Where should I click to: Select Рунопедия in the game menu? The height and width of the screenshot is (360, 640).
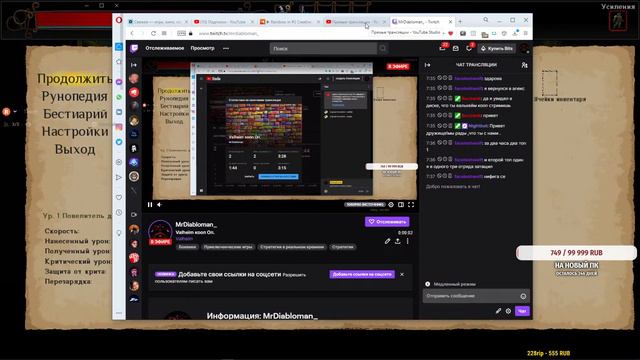click(74, 96)
